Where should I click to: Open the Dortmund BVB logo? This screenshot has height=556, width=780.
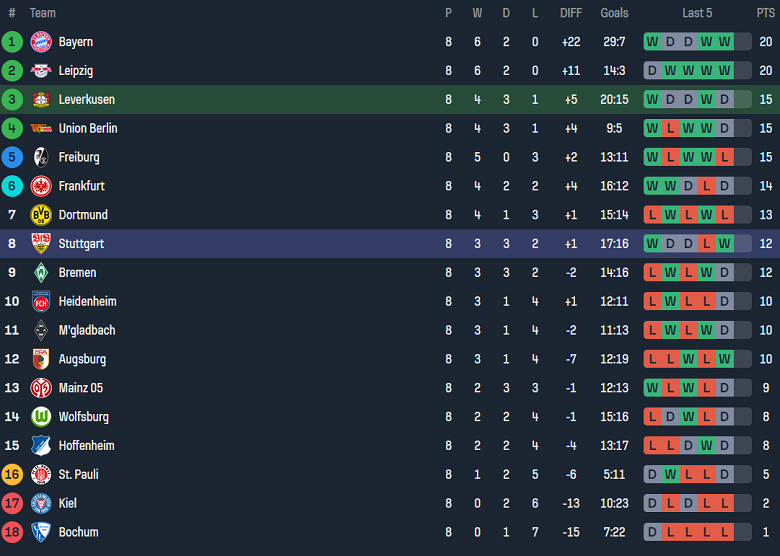coord(41,215)
